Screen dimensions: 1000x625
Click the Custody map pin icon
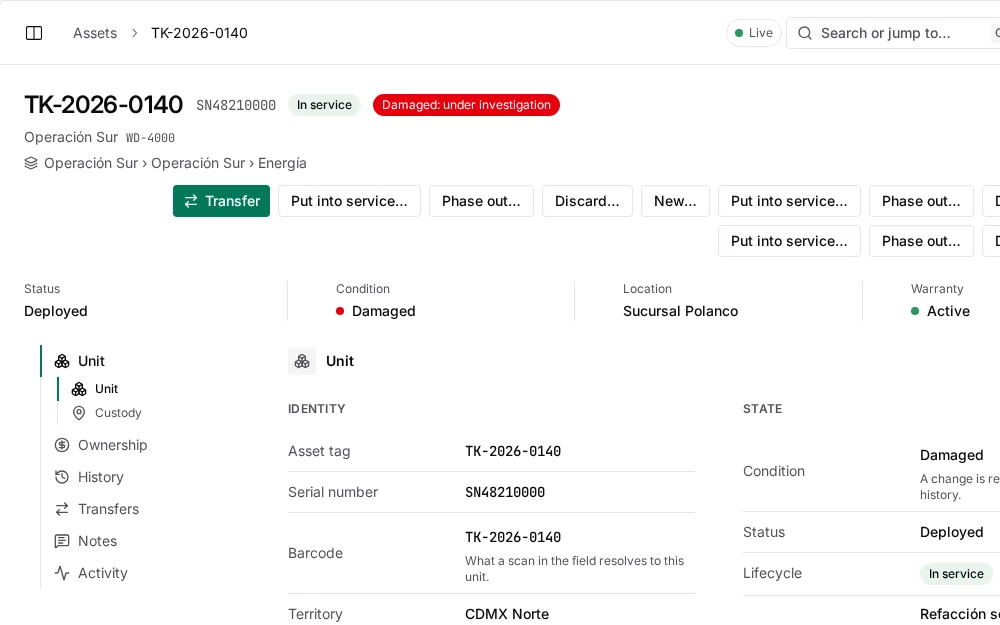click(78, 413)
